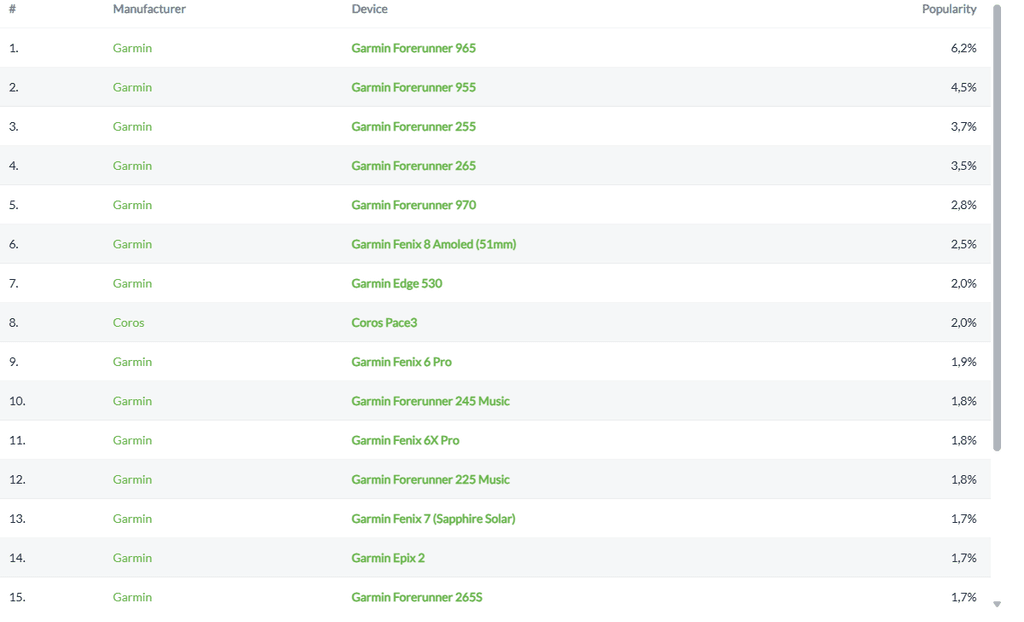
Task: Open the Garmin Fenix 6X Pro link
Action: coord(405,440)
